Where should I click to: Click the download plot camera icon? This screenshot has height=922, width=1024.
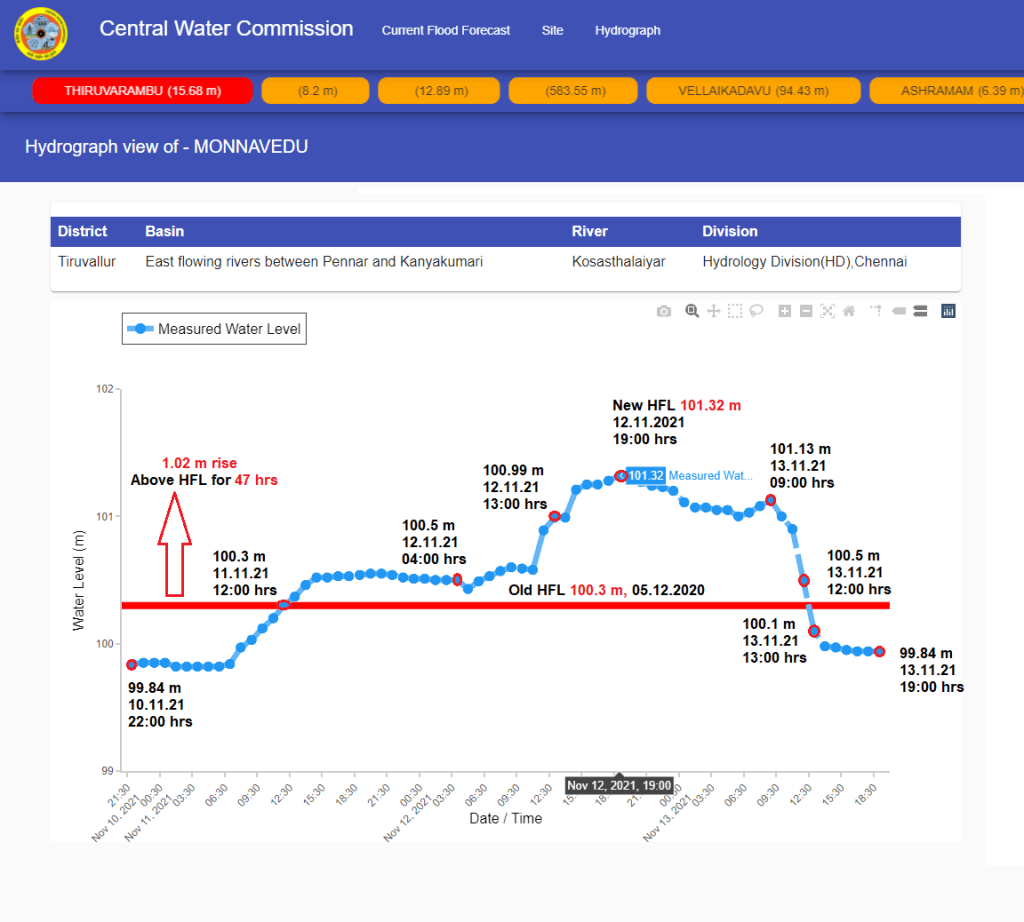(x=664, y=311)
